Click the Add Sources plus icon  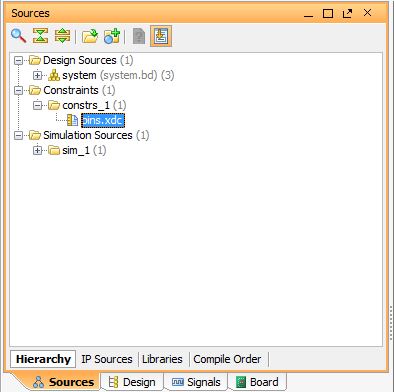click(x=112, y=36)
